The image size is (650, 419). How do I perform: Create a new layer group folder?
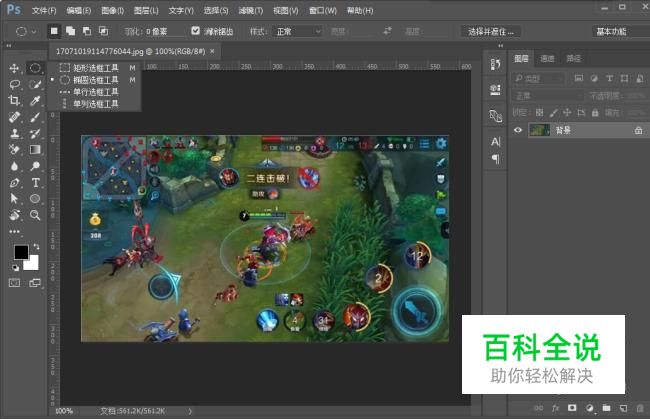606,408
